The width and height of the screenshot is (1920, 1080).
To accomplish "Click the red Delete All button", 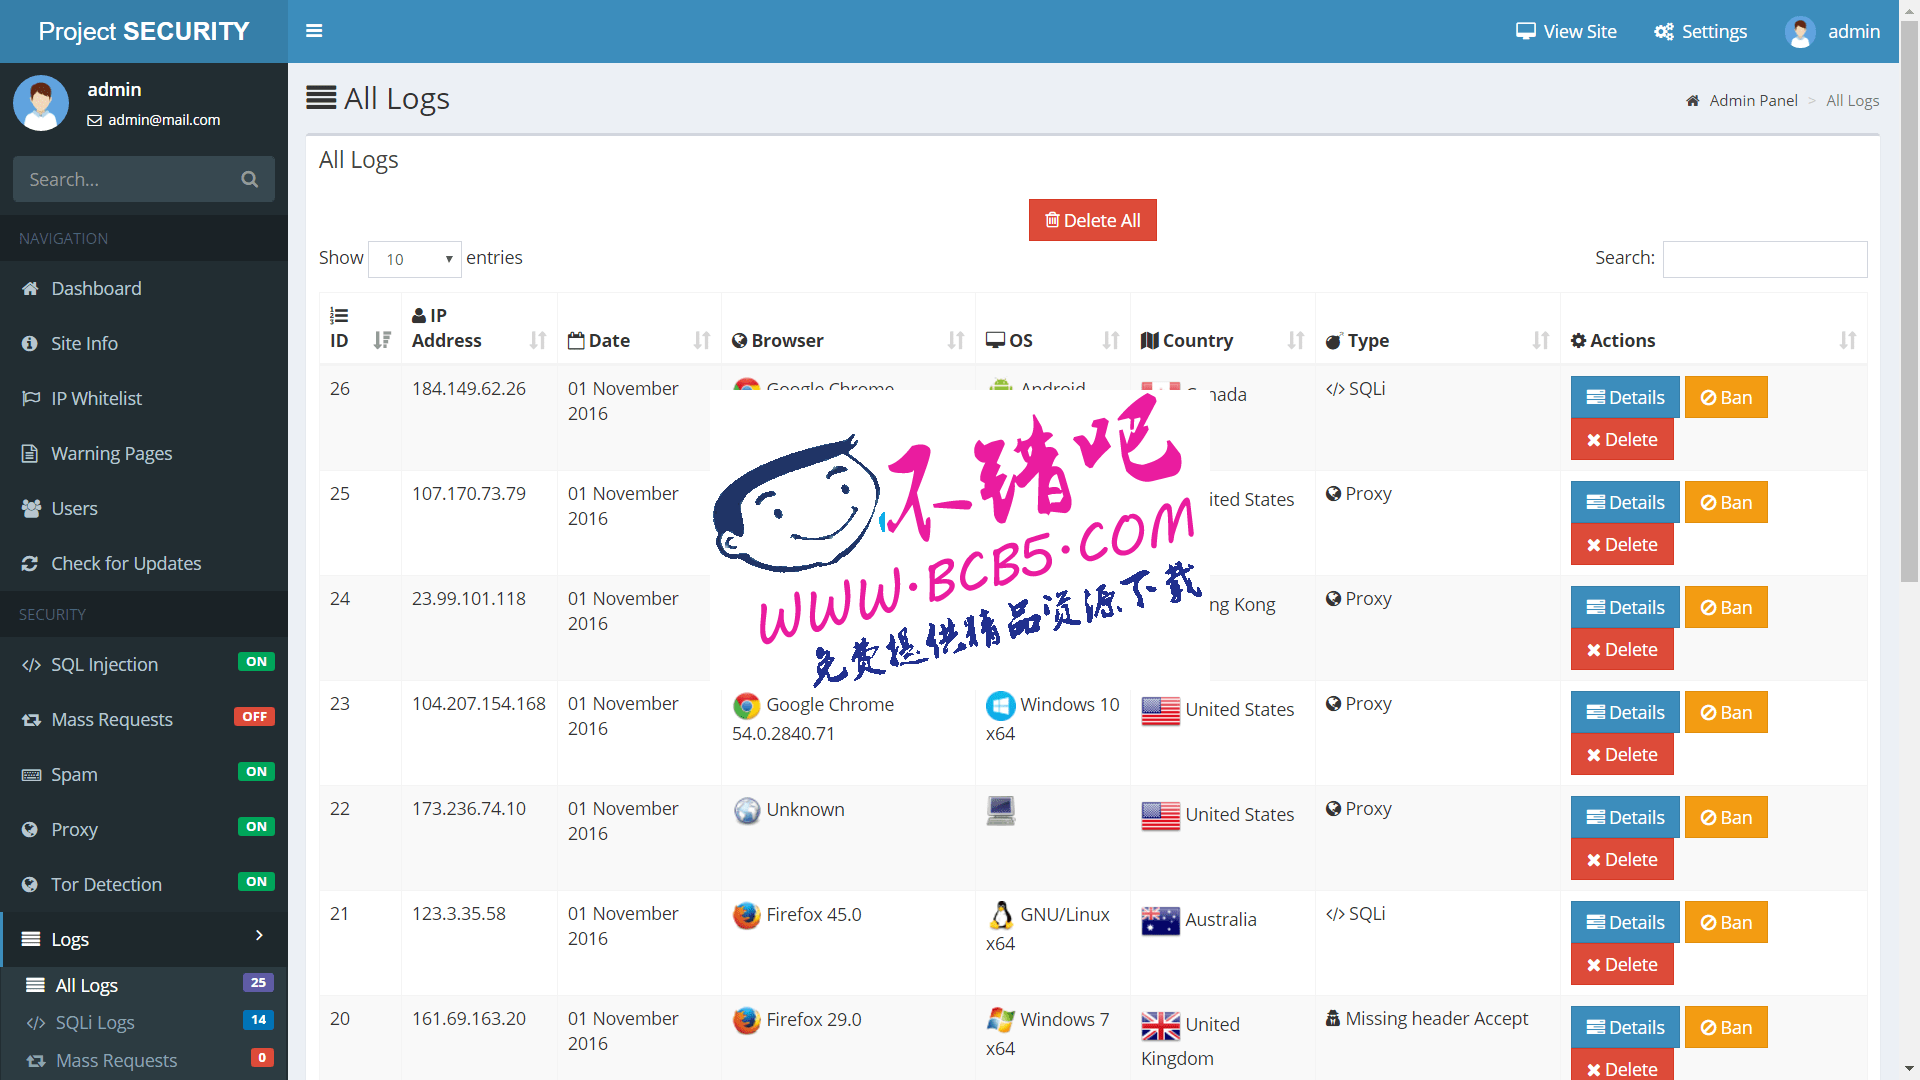I will tap(1093, 220).
